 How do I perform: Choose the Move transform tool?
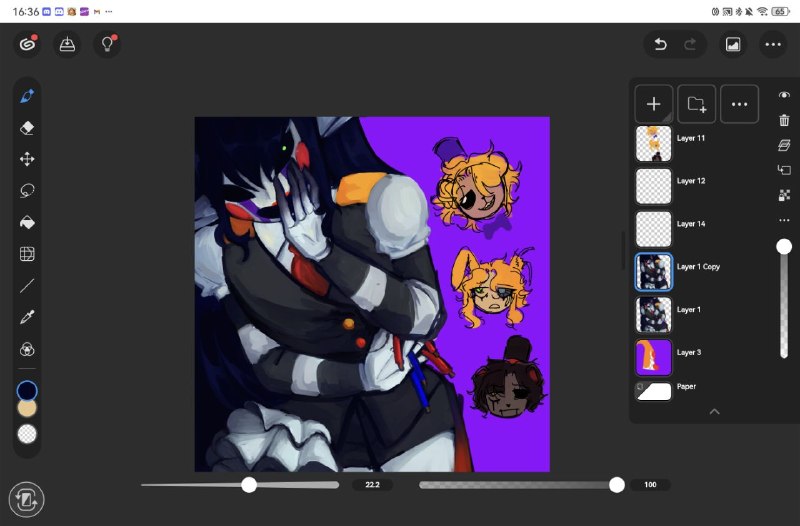(x=27, y=159)
